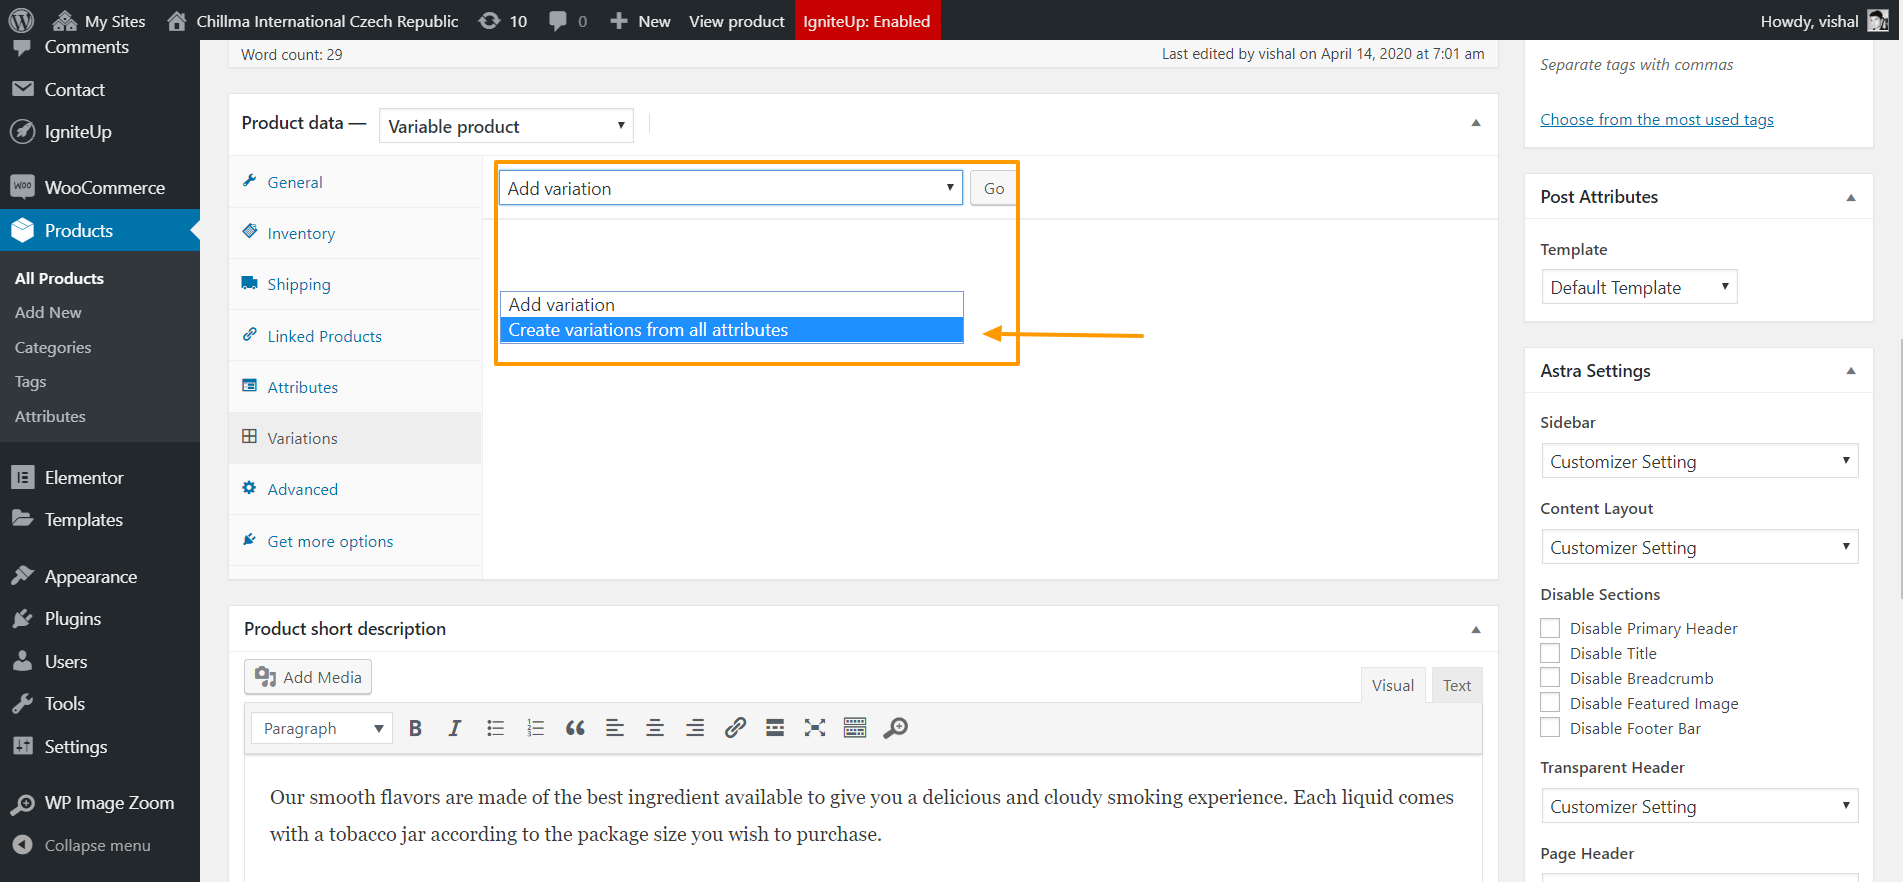1903x882 pixels.
Task: Collapse the Product data panel
Action: (x=1476, y=123)
